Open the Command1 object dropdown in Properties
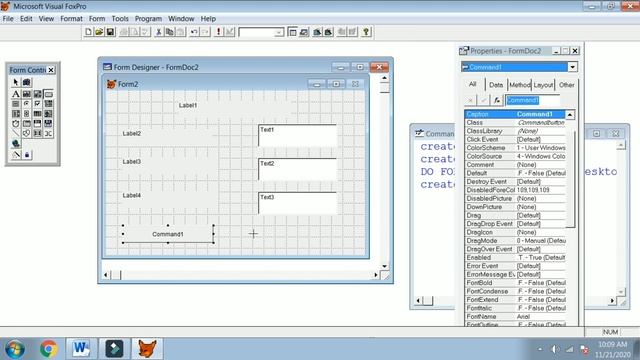The height and width of the screenshot is (360, 640). (572, 67)
